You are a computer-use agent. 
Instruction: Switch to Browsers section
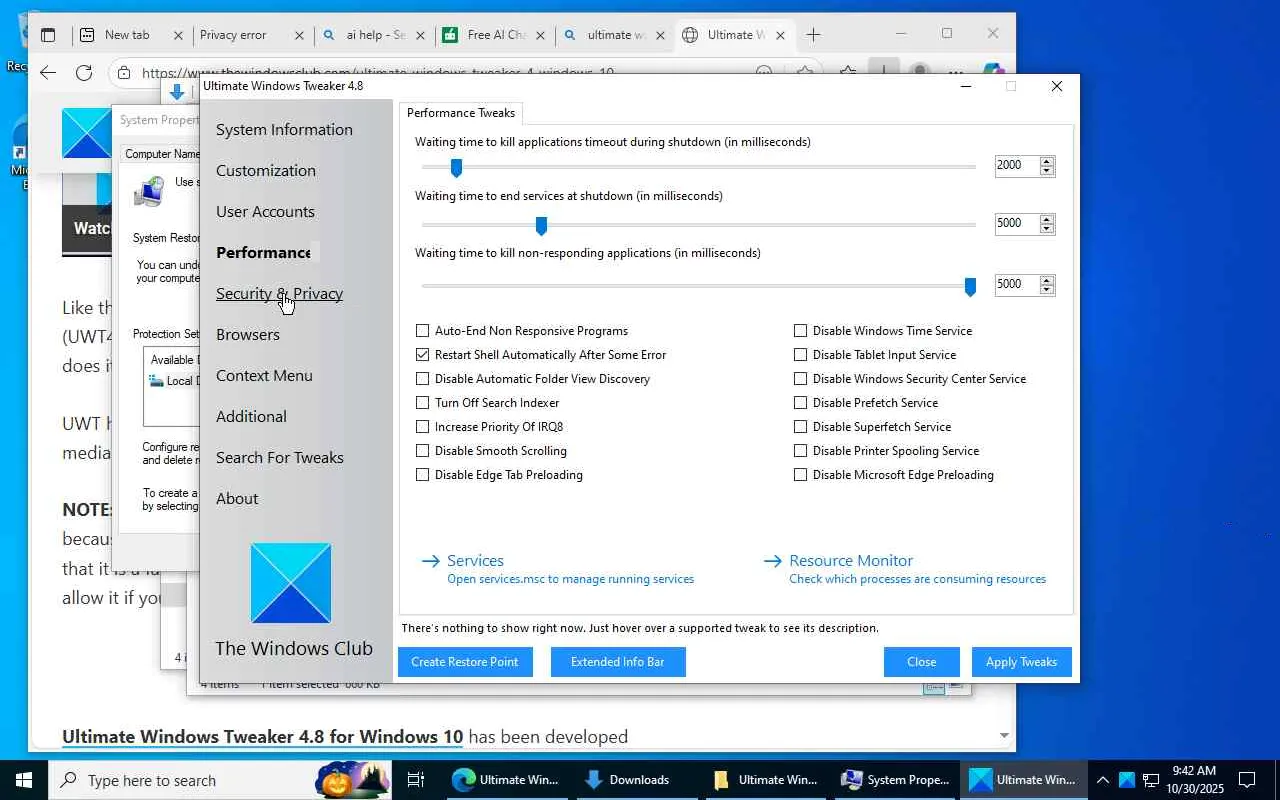pyautogui.click(x=248, y=335)
